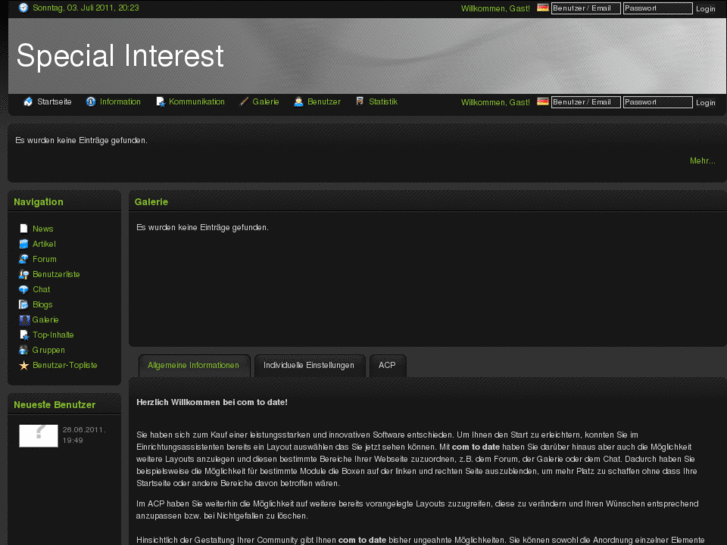Click Login button in navigation bar

click(705, 103)
